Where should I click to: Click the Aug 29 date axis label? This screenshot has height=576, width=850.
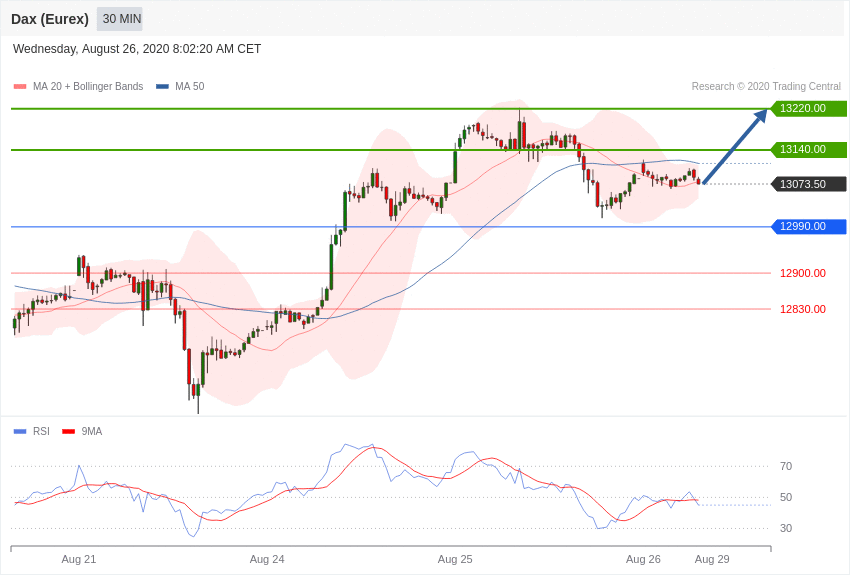click(712, 560)
